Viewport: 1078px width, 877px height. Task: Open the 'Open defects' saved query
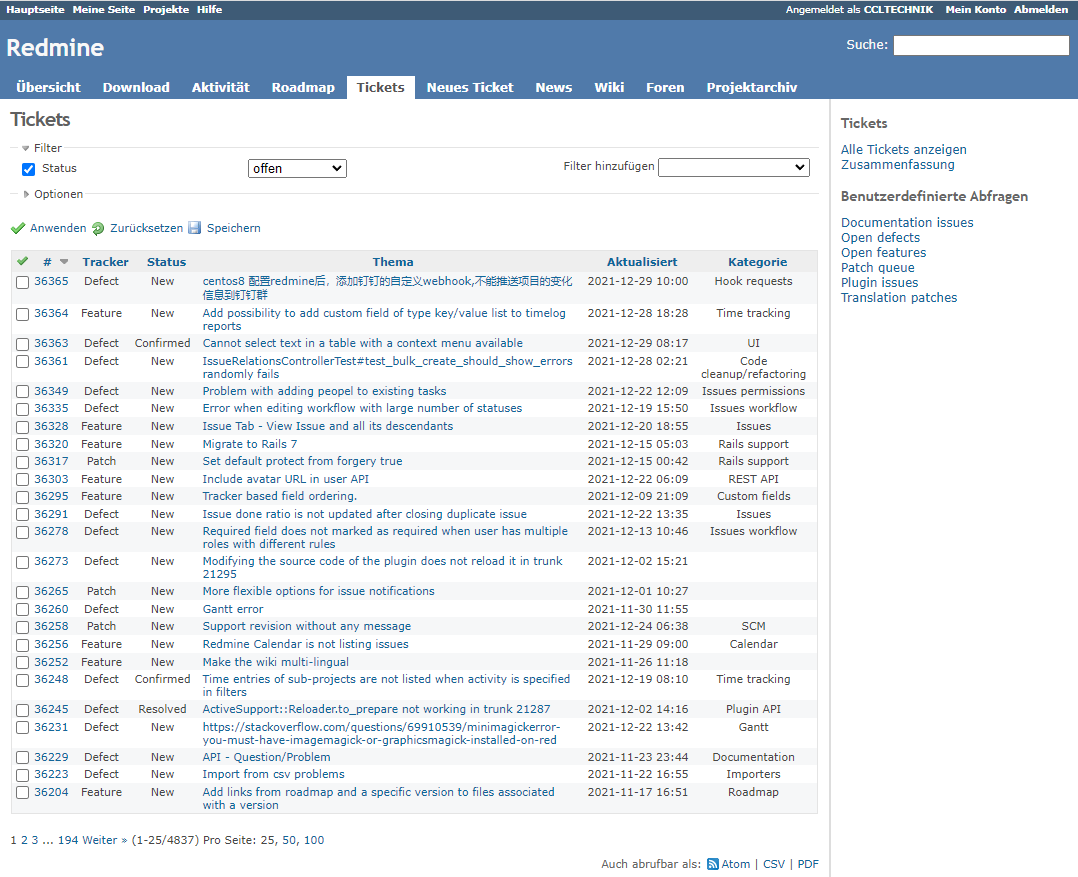880,238
